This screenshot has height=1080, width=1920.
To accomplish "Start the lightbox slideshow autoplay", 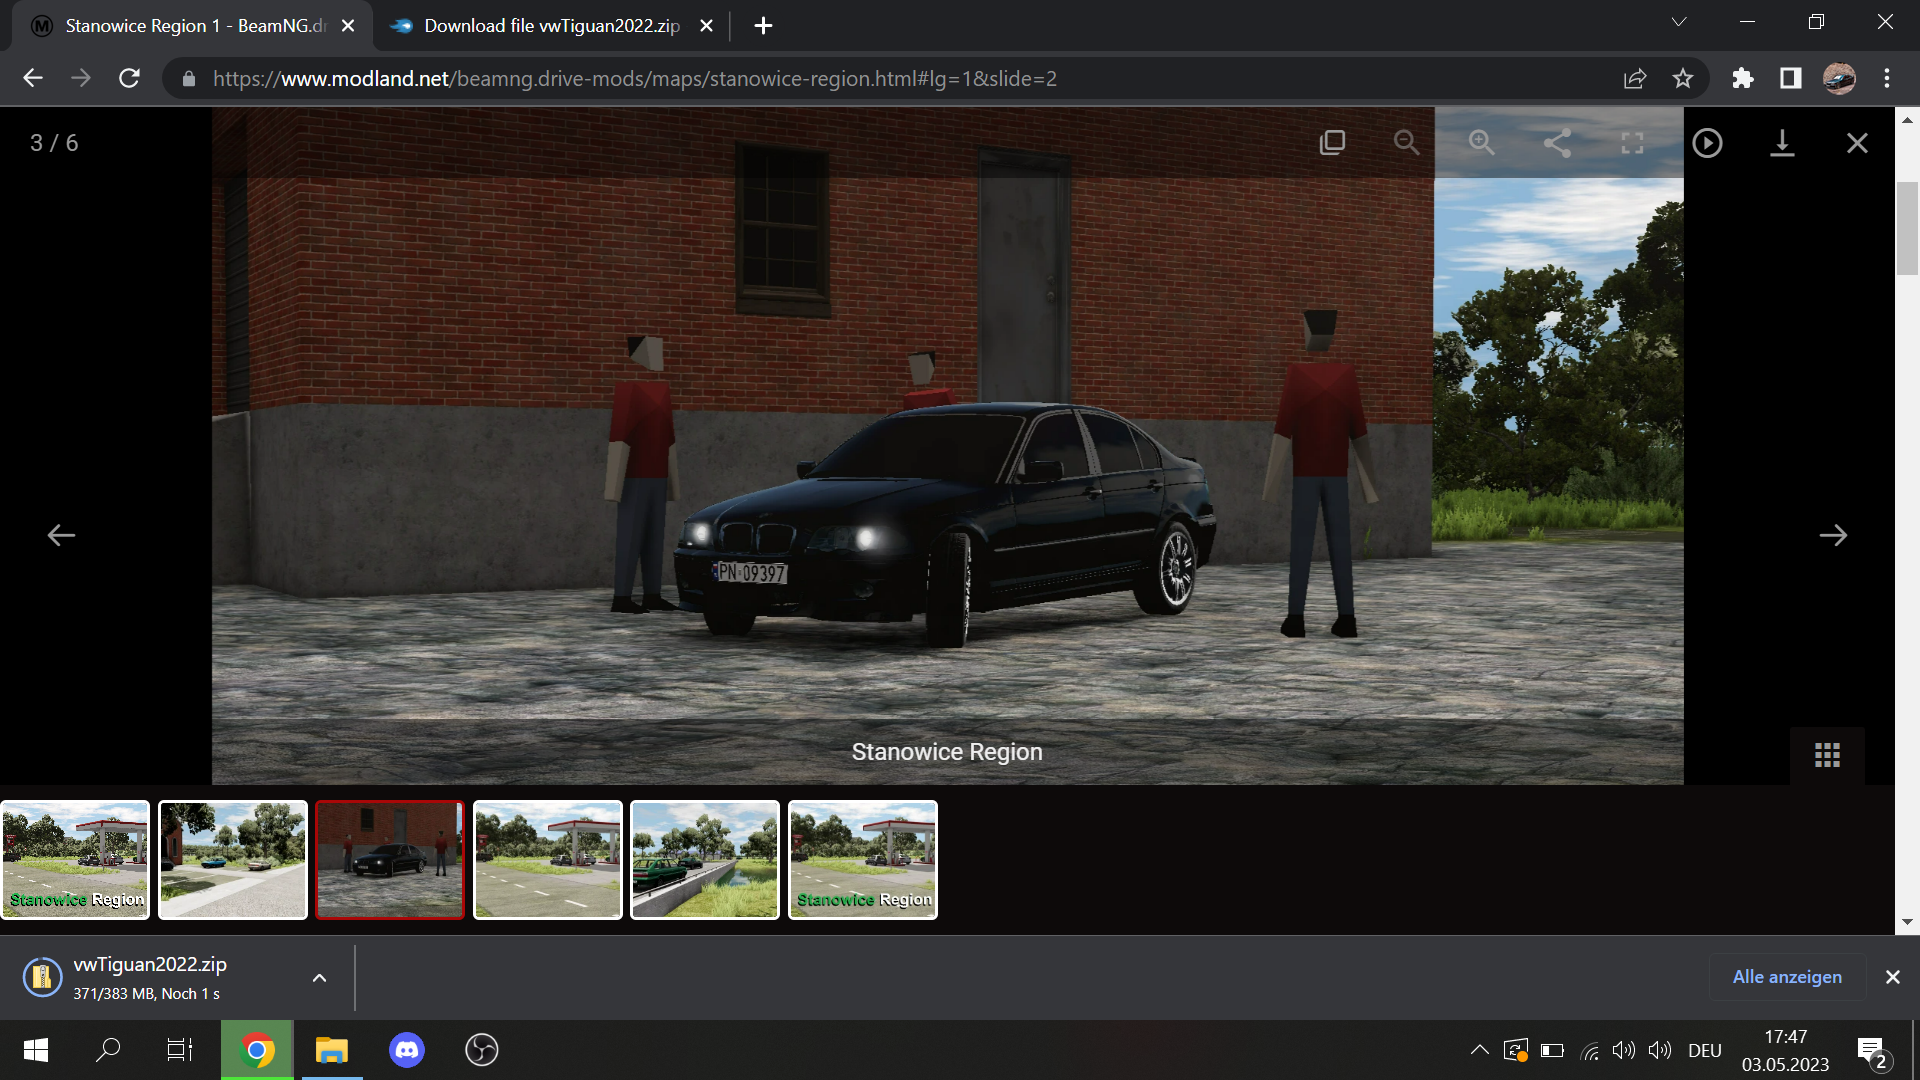I will tap(1707, 143).
